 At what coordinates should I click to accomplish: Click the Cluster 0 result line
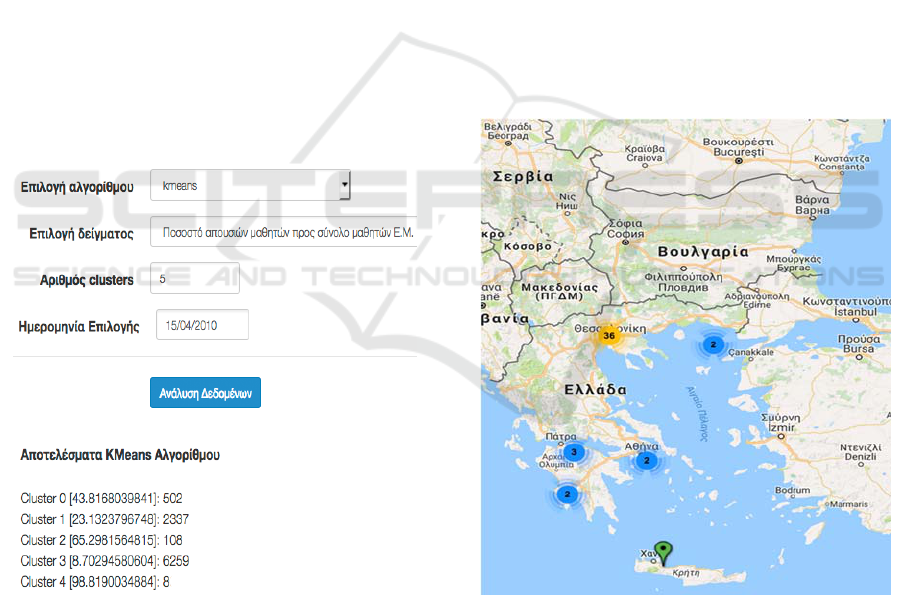[102, 498]
